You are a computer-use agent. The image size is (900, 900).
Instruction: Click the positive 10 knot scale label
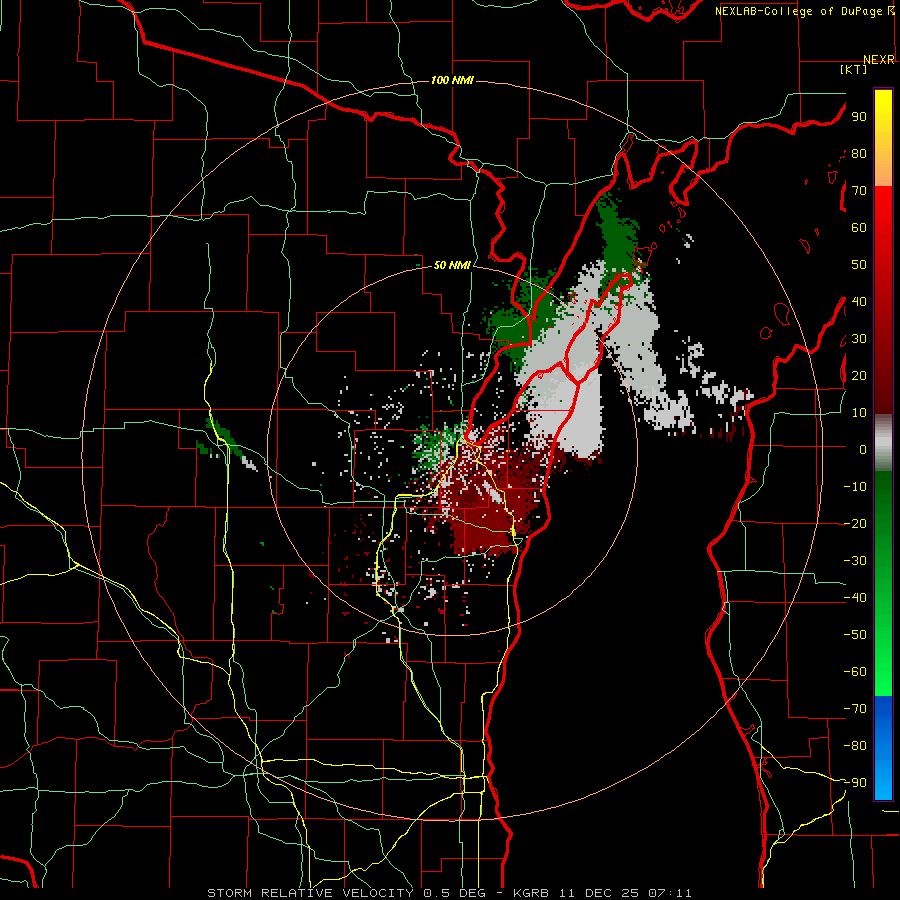tap(859, 413)
